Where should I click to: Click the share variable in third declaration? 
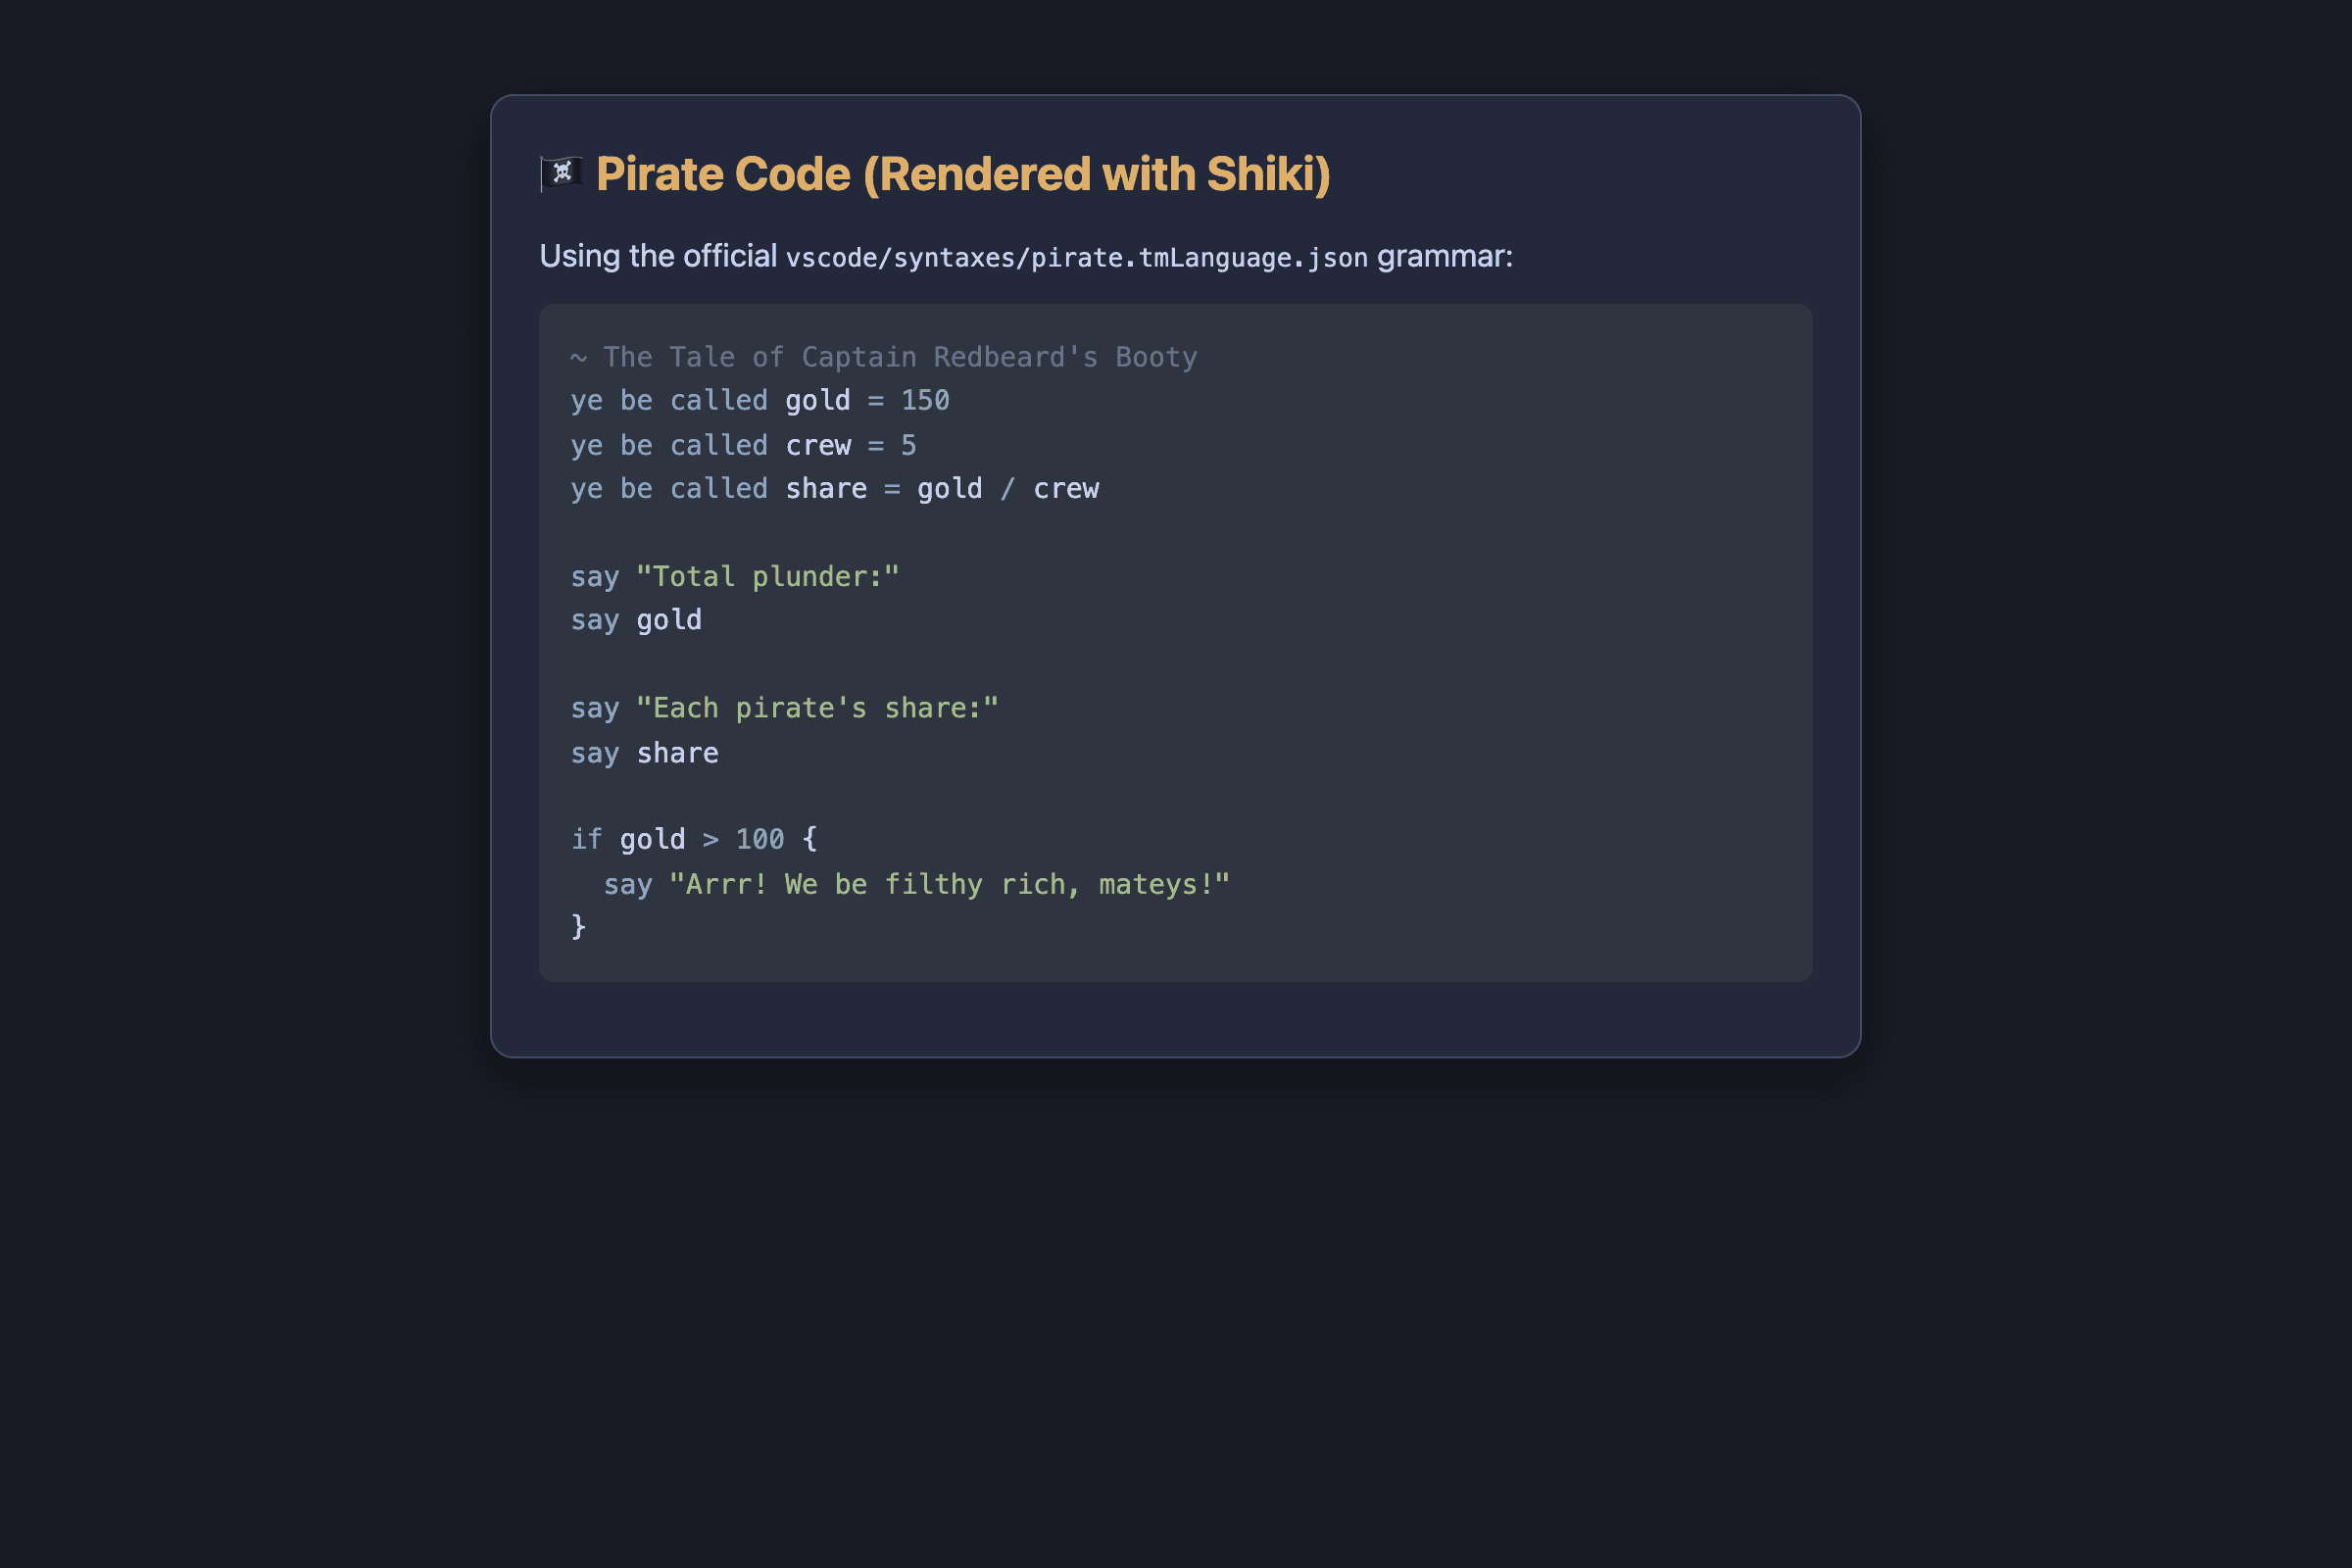(x=826, y=489)
